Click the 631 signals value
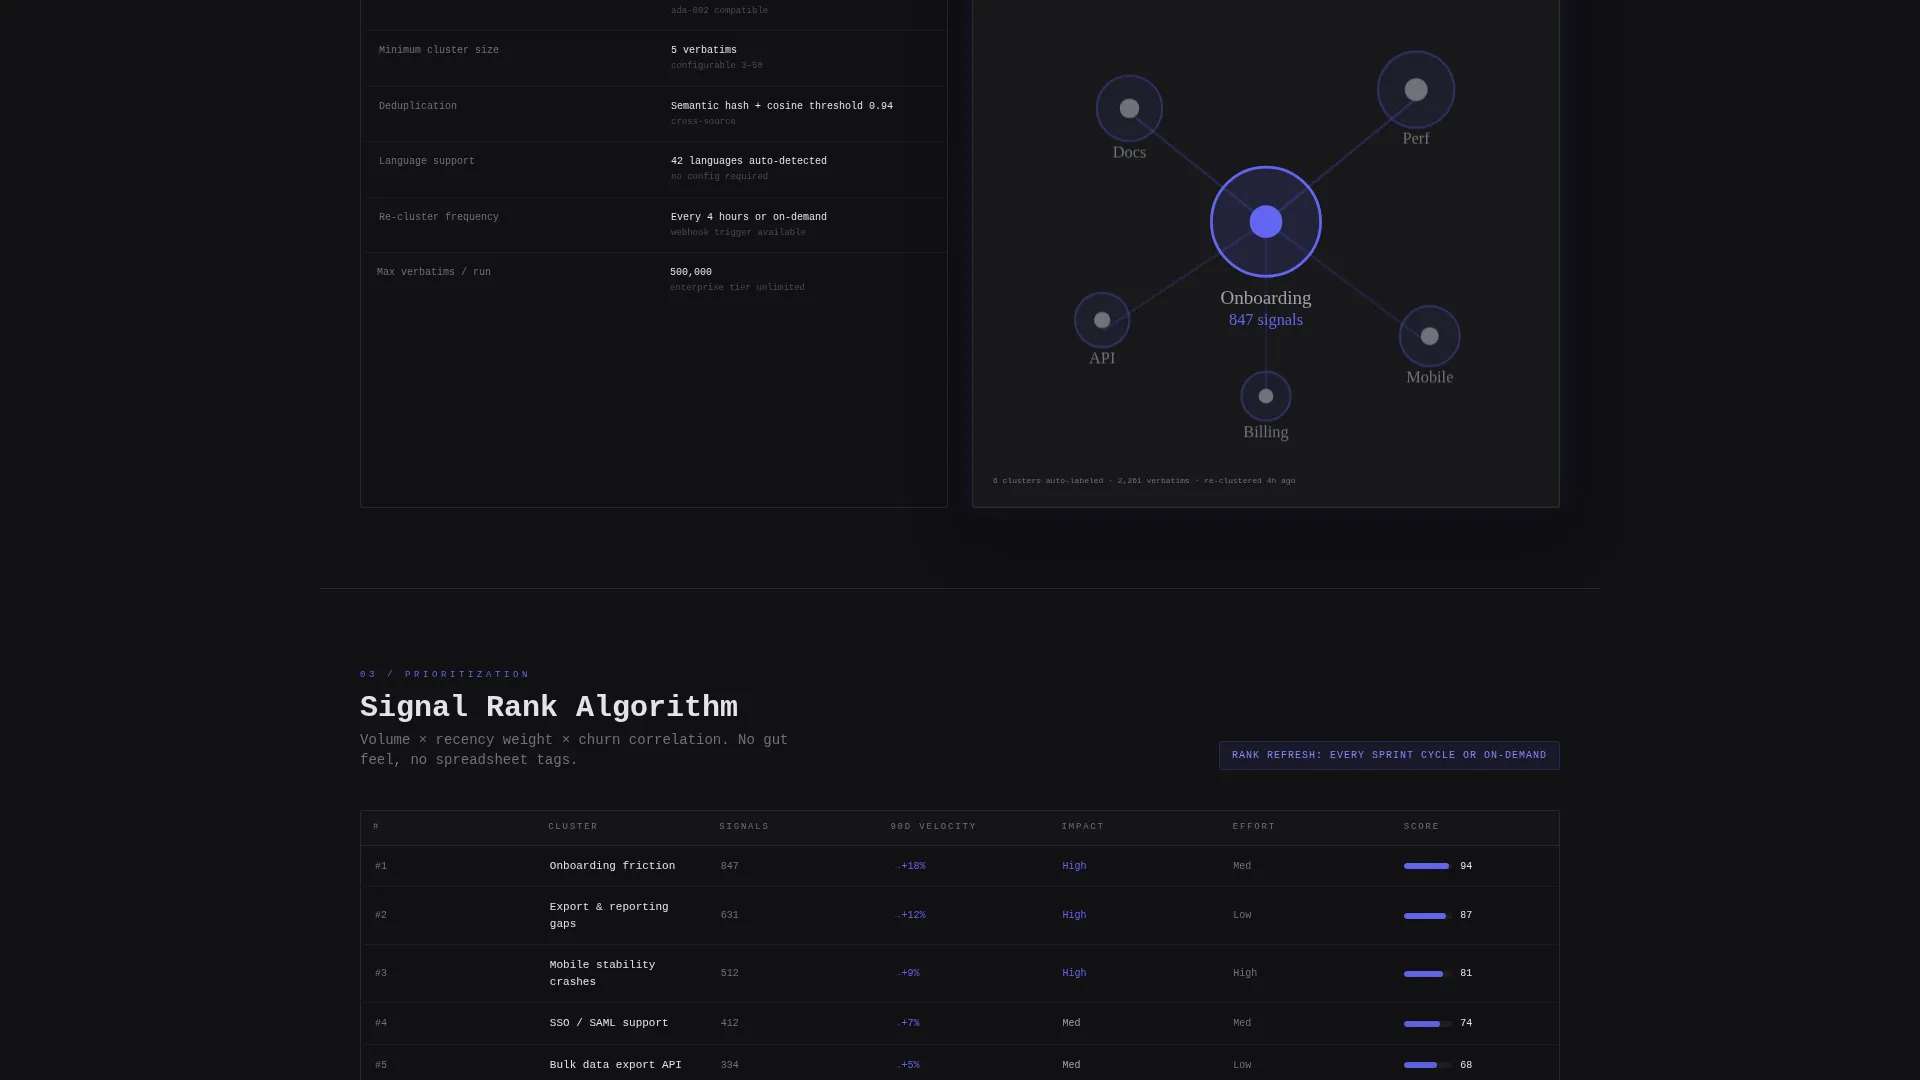Viewport: 1920px width, 1080px height. 729,915
